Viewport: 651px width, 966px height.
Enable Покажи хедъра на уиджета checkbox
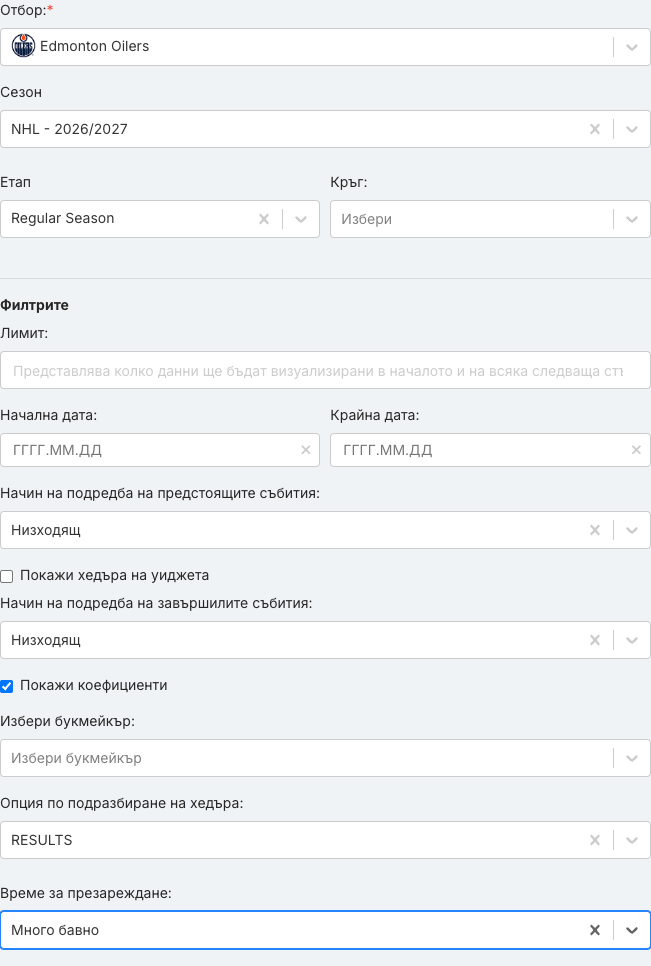[x=7, y=576]
